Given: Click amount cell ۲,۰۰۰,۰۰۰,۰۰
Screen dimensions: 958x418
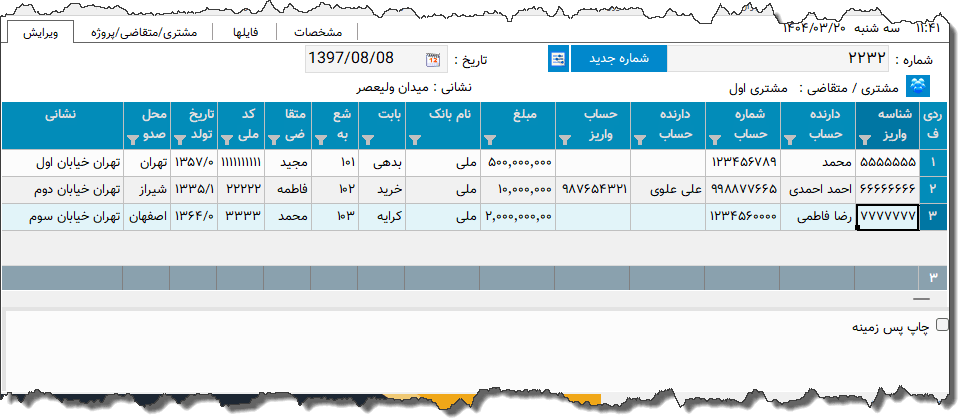Looking at the screenshot, I should 517,216.
